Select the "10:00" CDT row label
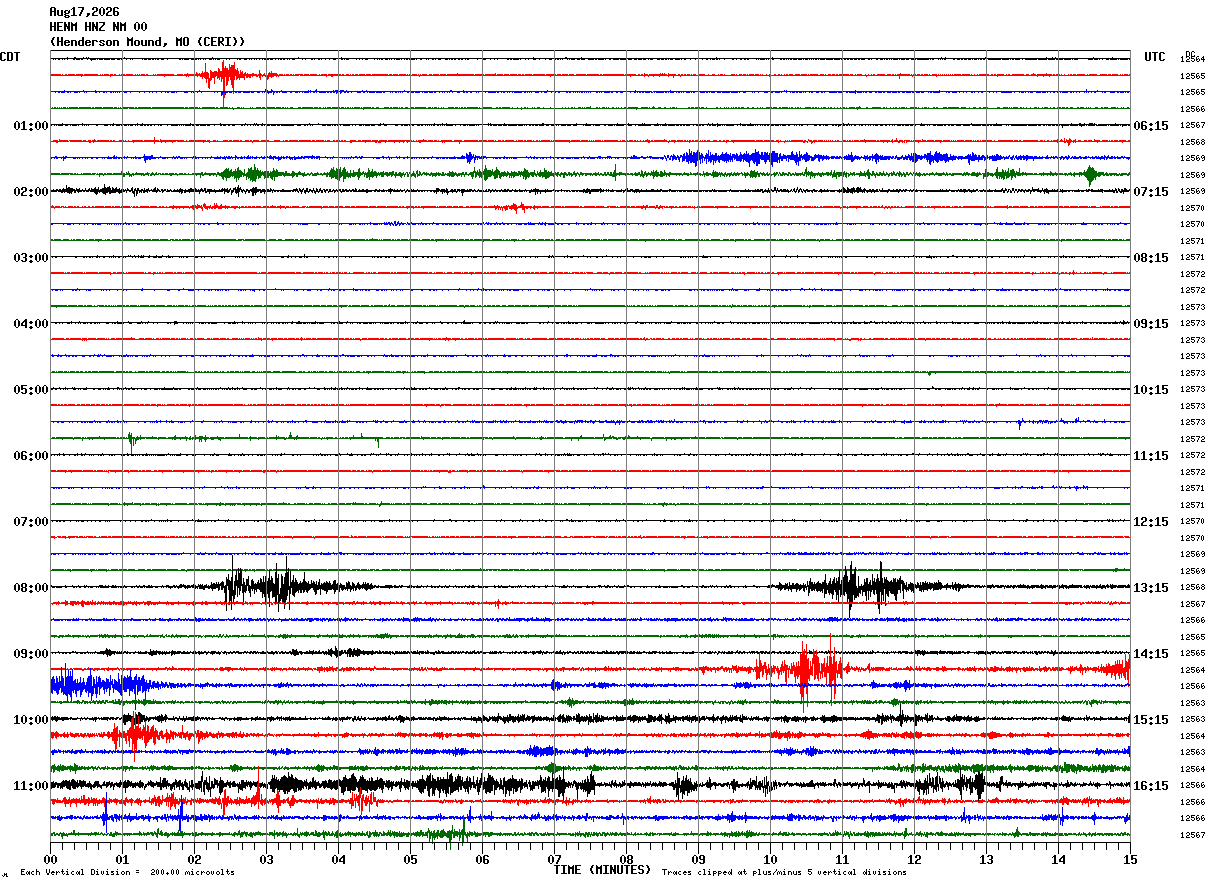1210x886 pixels. point(31,720)
